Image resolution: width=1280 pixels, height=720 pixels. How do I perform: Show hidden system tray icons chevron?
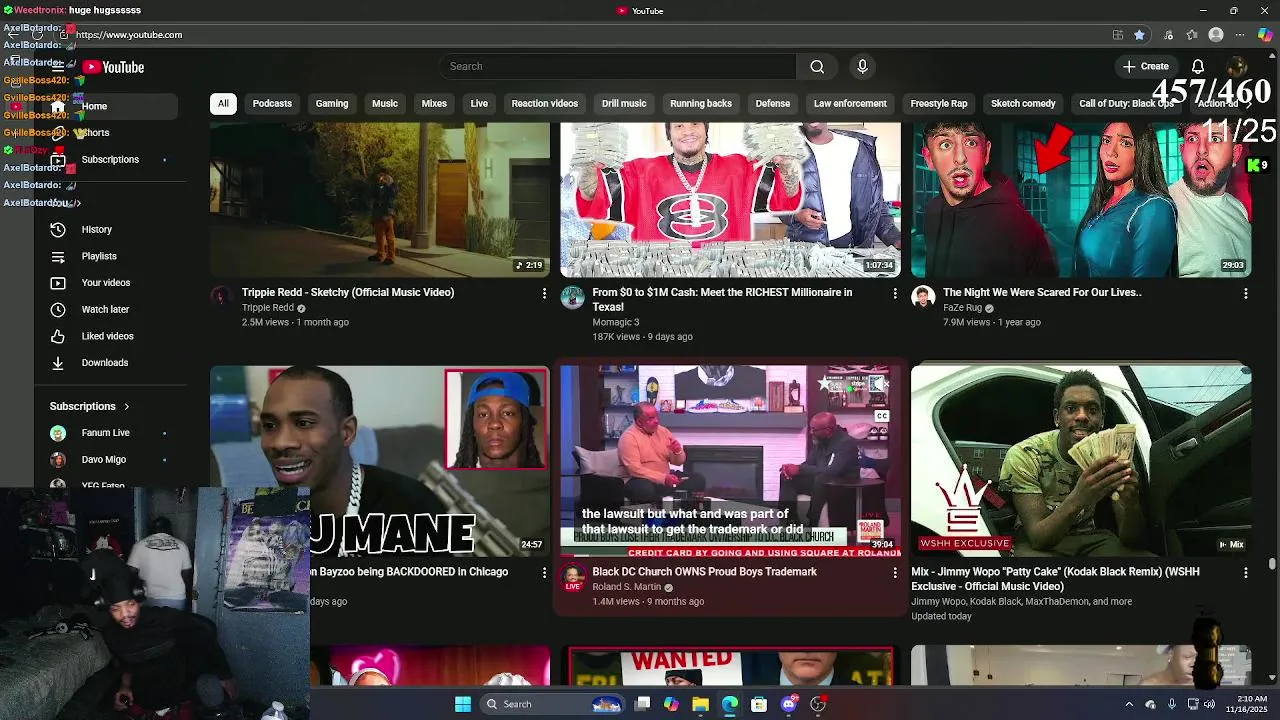[x=1129, y=704]
